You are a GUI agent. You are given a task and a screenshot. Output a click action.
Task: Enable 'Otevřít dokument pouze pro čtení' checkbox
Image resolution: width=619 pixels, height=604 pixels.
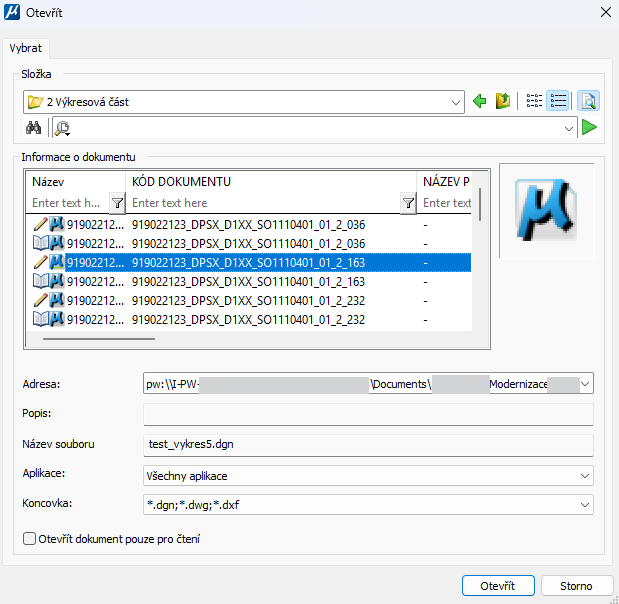pyautogui.click(x=29, y=539)
